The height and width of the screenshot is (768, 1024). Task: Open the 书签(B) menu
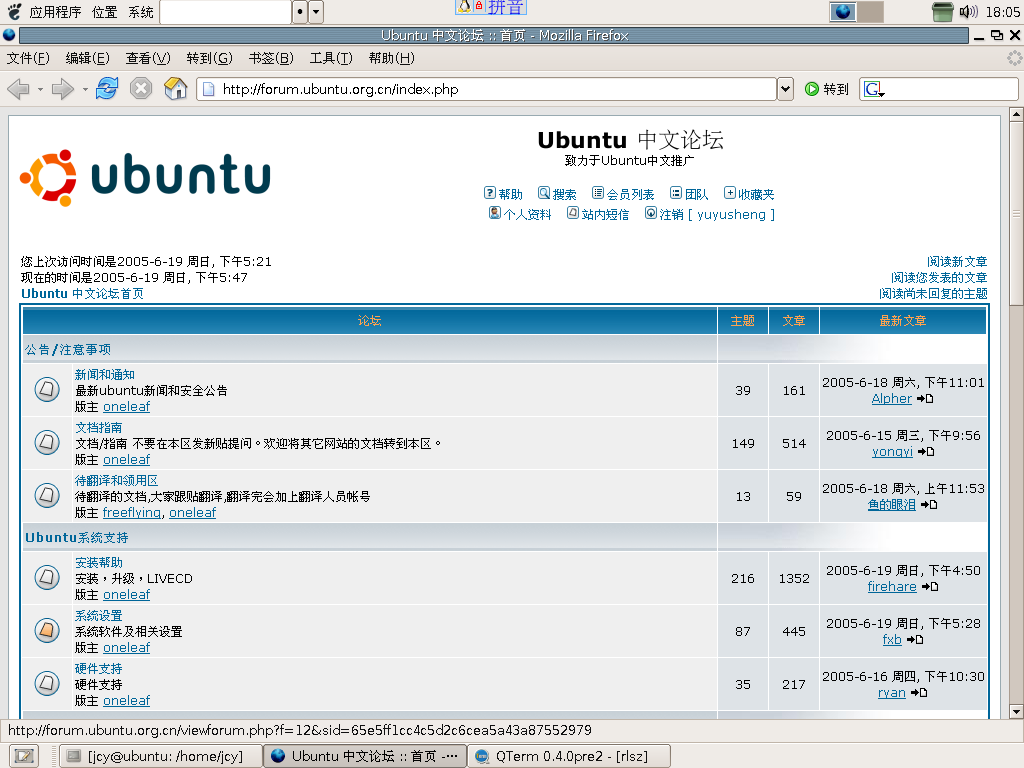[x=271, y=58]
